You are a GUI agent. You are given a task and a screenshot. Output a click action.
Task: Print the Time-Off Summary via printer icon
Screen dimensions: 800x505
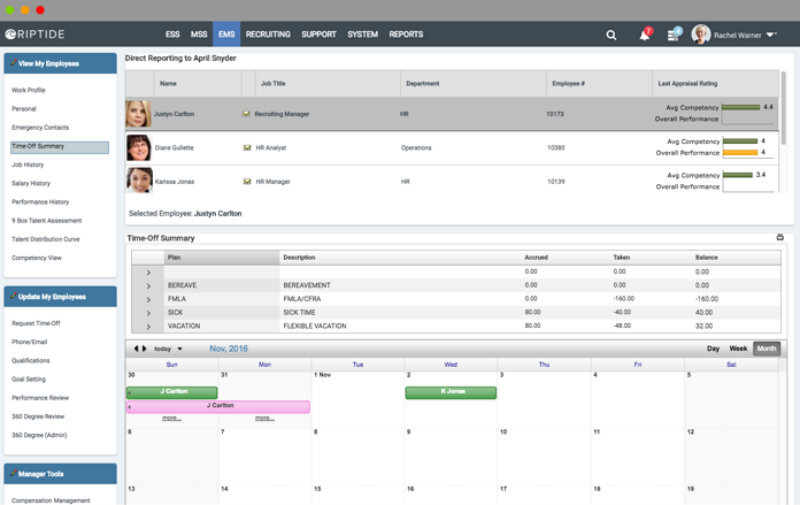pos(780,238)
